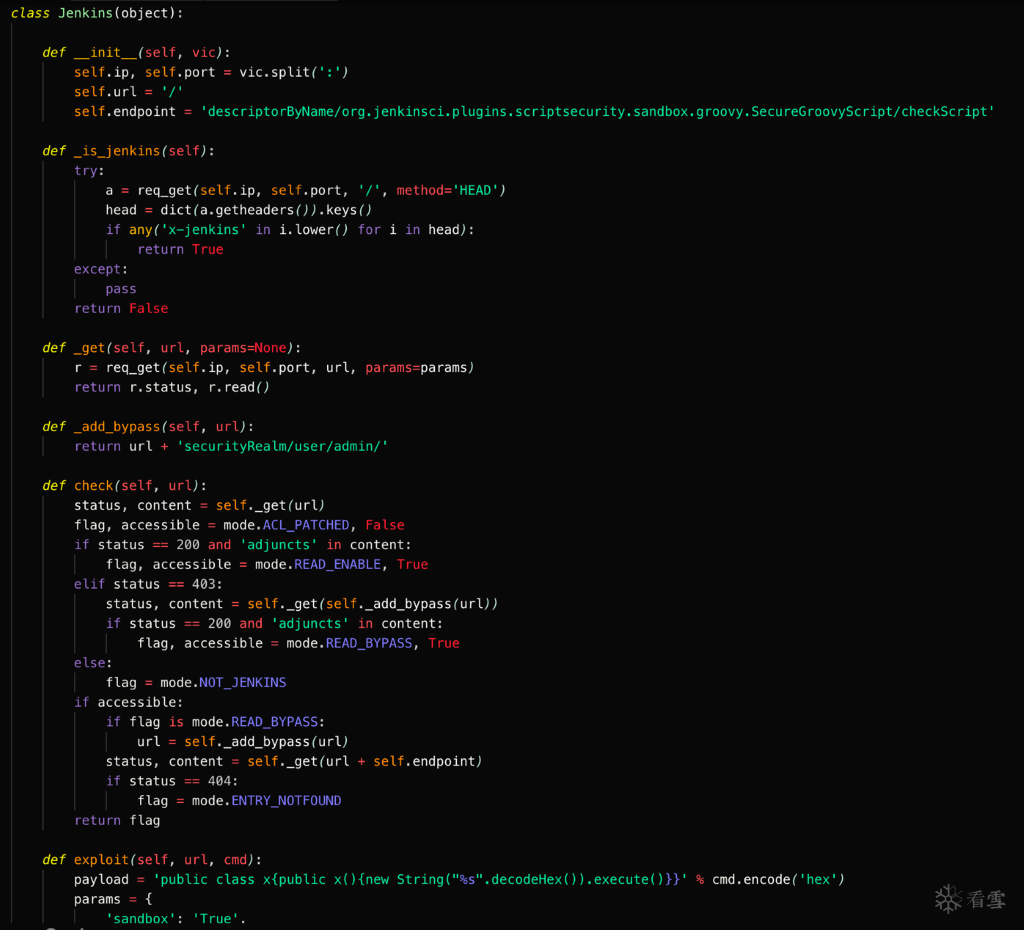
Task: Click the 'elif status == 403:' line
Action: [x=148, y=584]
